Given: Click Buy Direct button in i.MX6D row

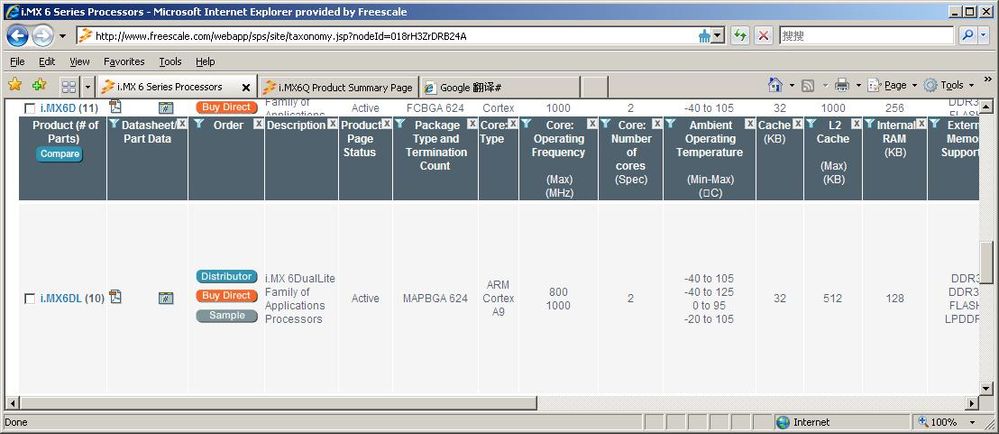Looking at the screenshot, I should 227,107.
